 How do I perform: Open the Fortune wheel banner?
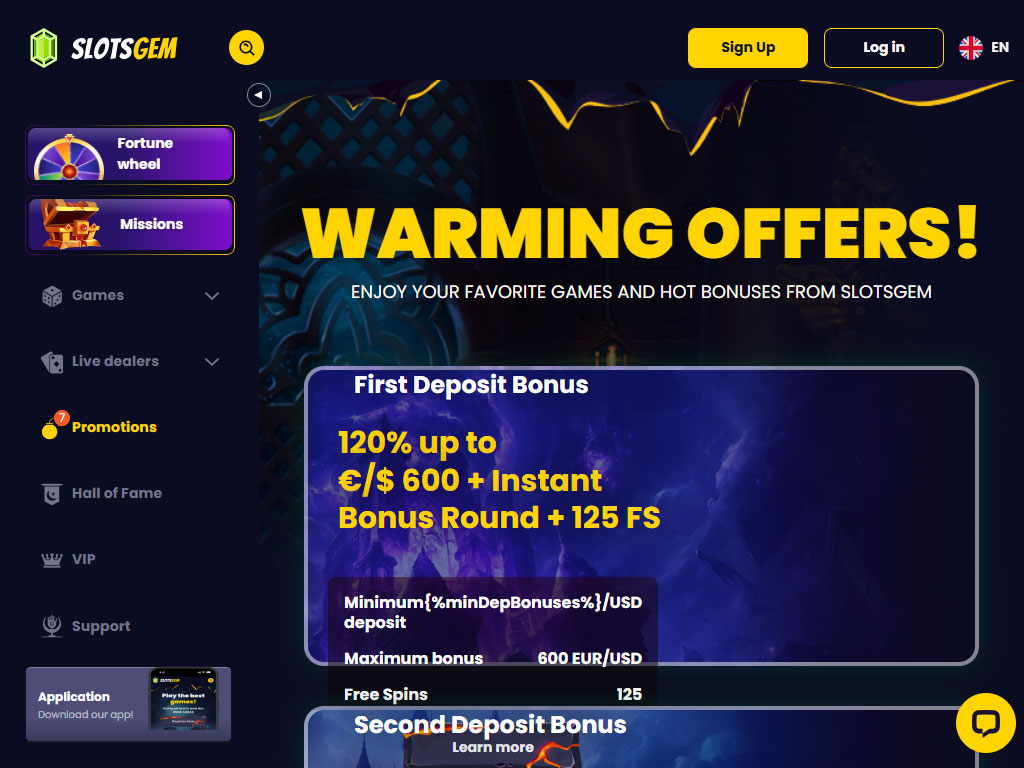pos(130,155)
